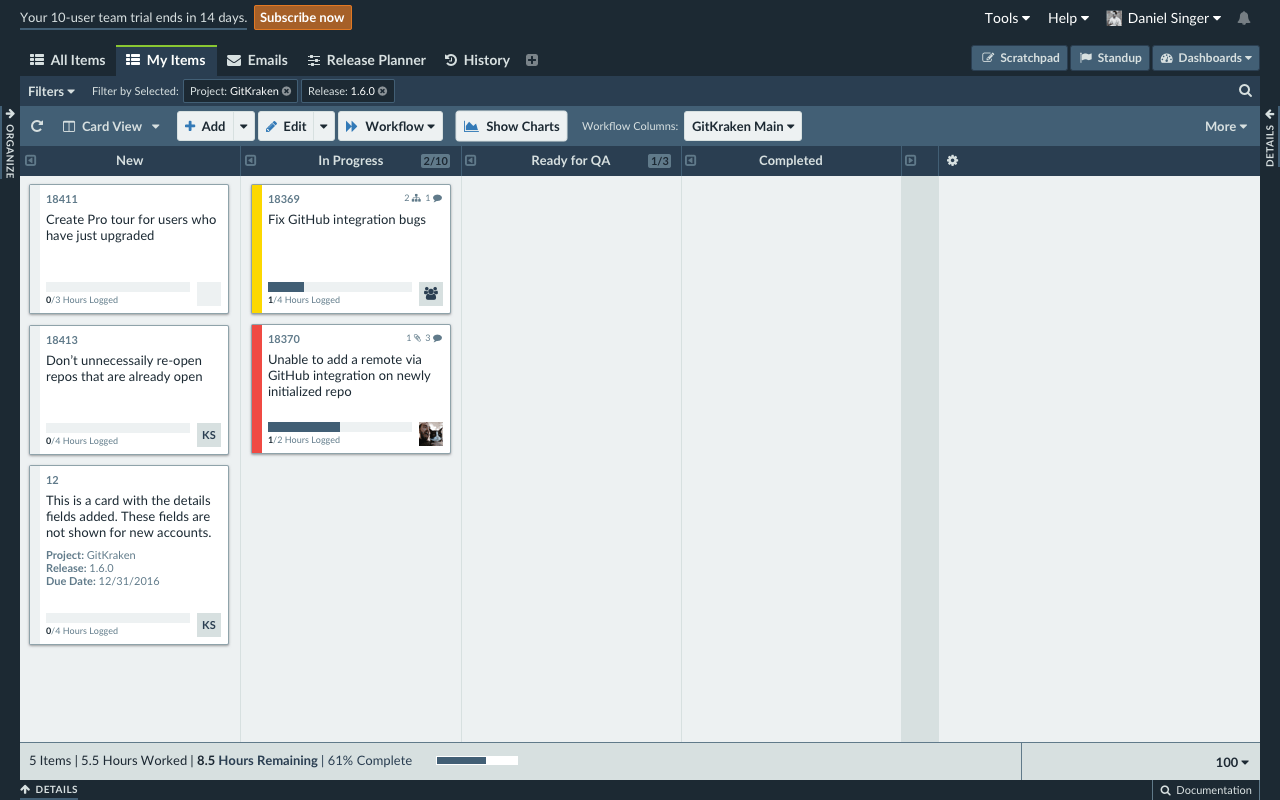The height and width of the screenshot is (800, 1280).
Task: Open Documentation link
Action: click(1205, 790)
